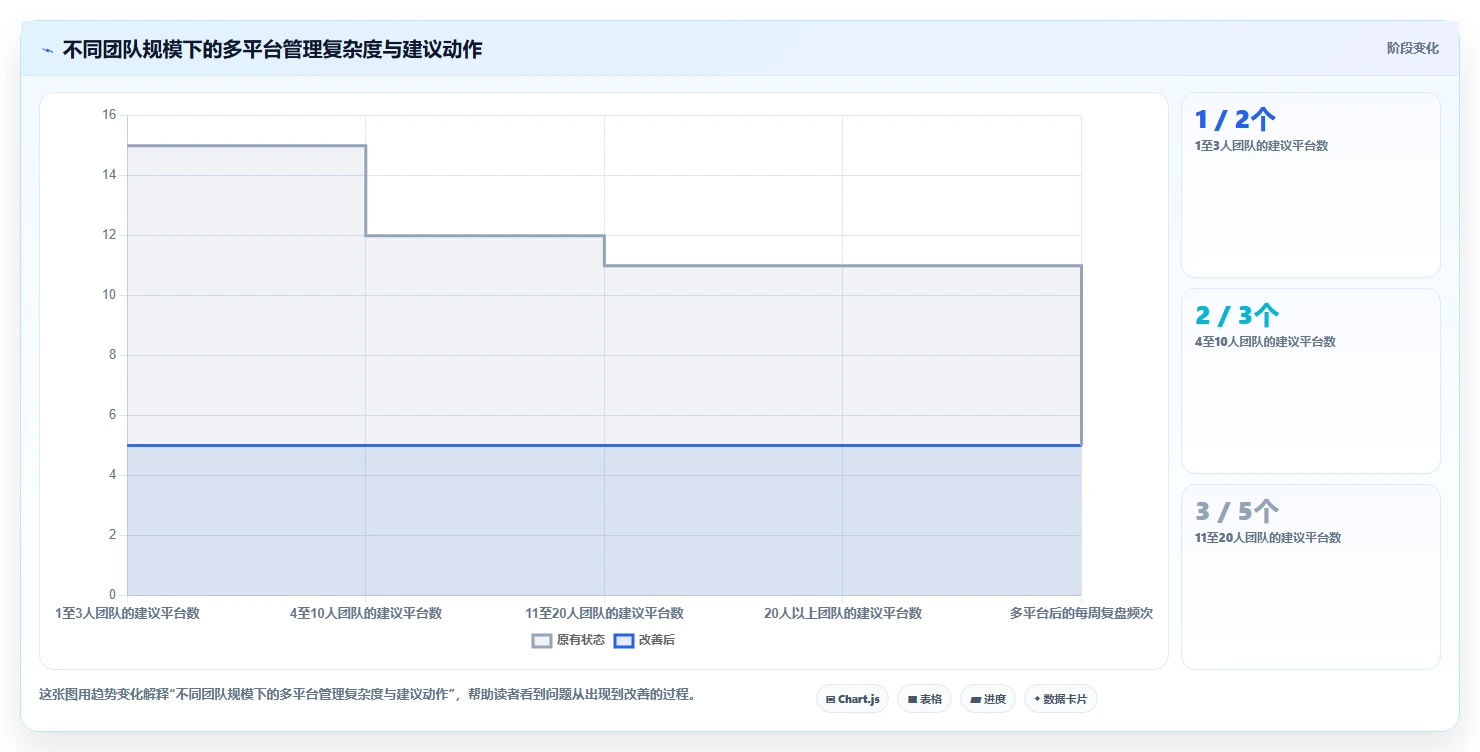Image resolution: width=1480 pixels, height=752 pixels.
Task: Click the y-axis value 12
Action: 109,235
